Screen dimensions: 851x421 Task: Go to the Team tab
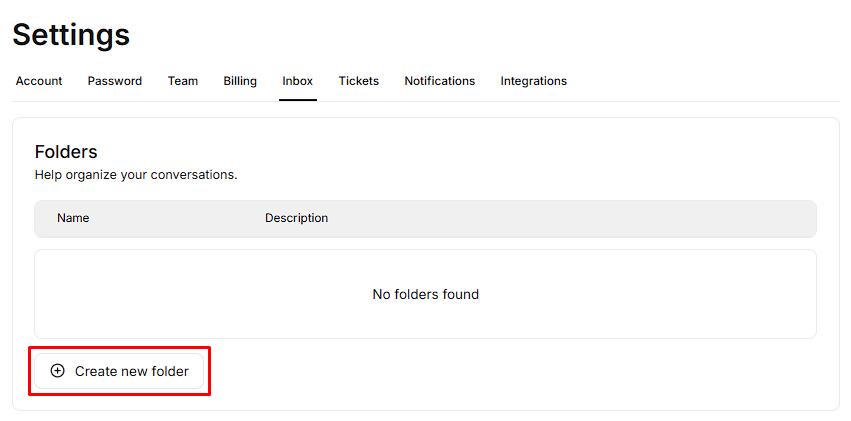coord(183,81)
